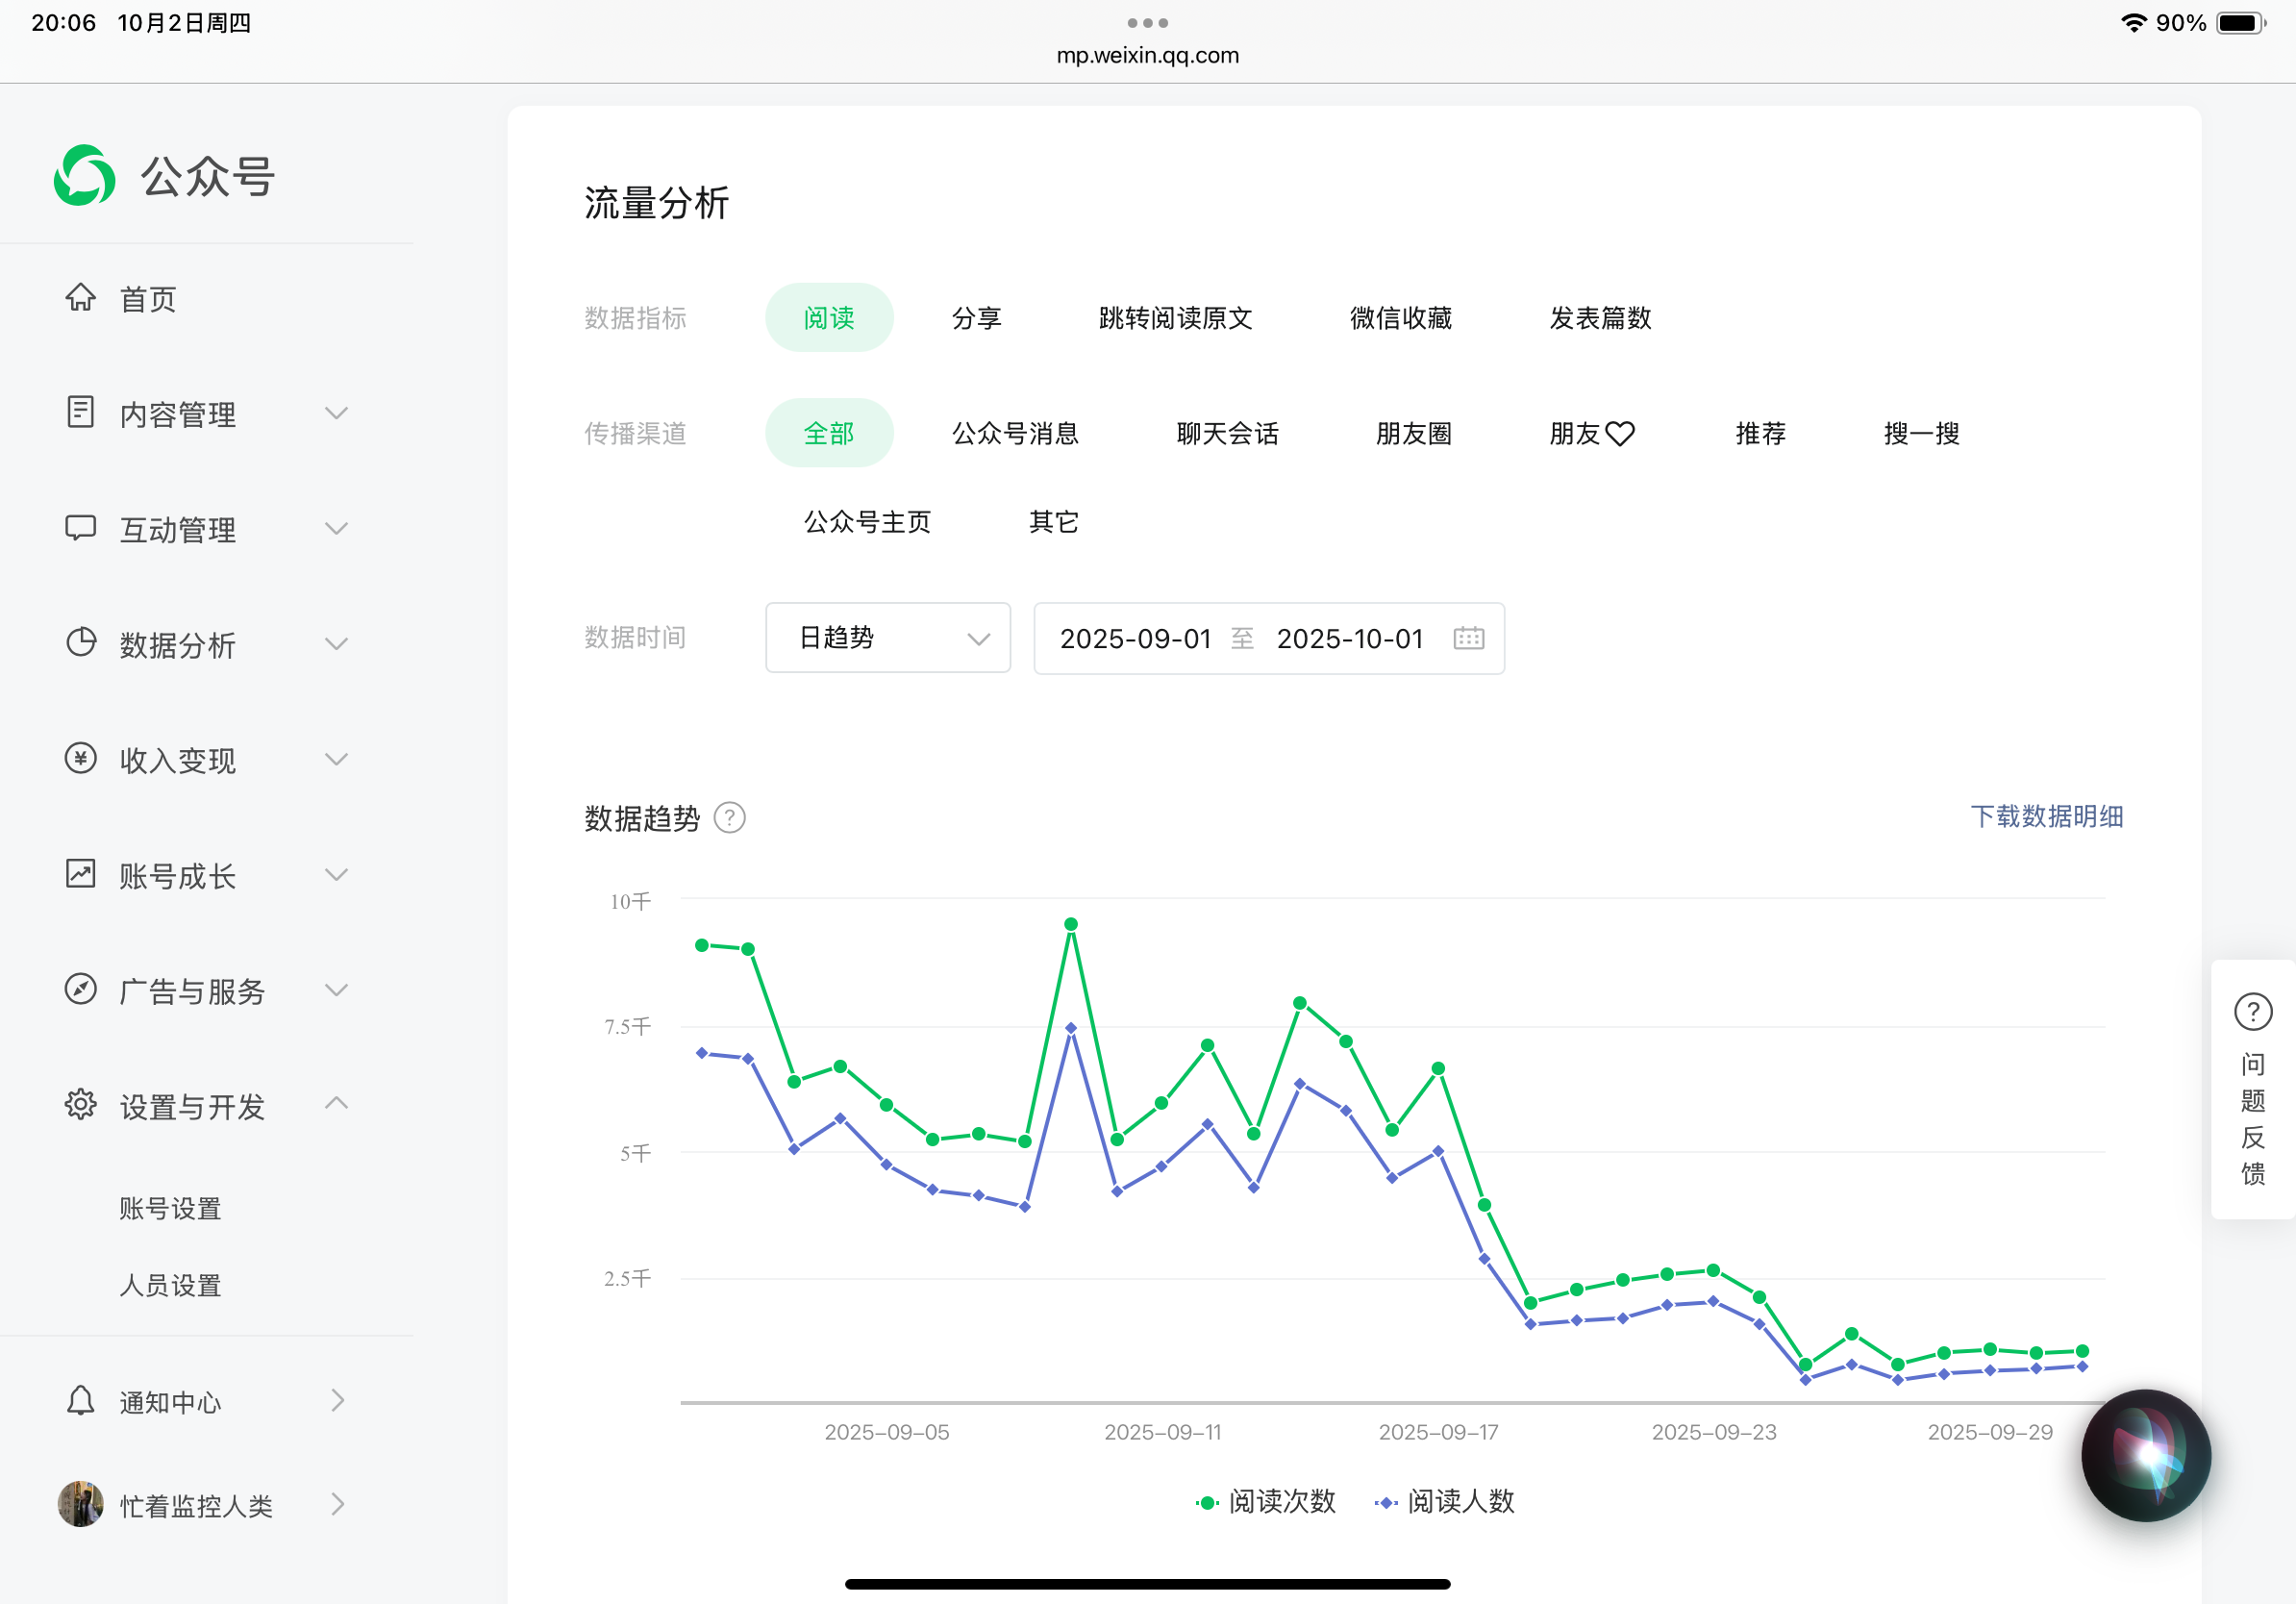Click the 通知中心 bell icon
Viewport: 2296px width, 1604px height.
click(x=81, y=1401)
